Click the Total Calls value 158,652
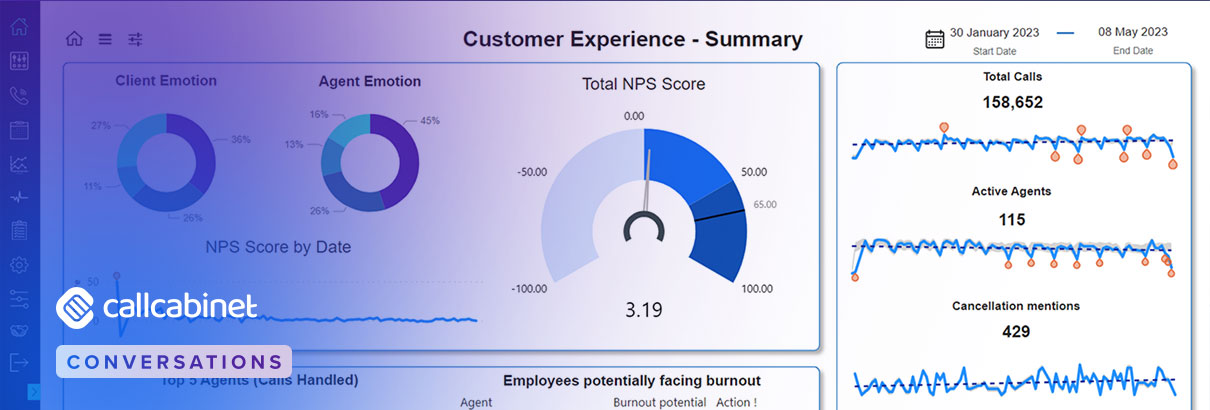 1012,102
